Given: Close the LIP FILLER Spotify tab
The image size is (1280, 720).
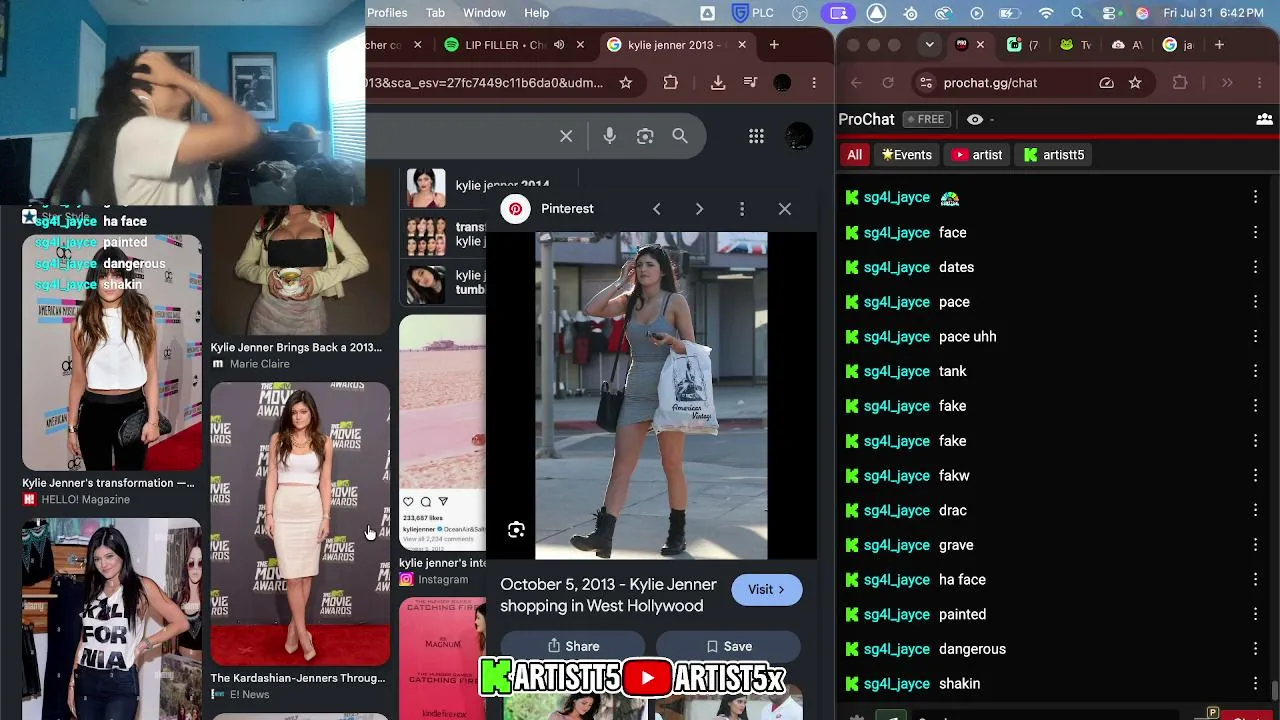Looking at the screenshot, I should coord(582,45).
